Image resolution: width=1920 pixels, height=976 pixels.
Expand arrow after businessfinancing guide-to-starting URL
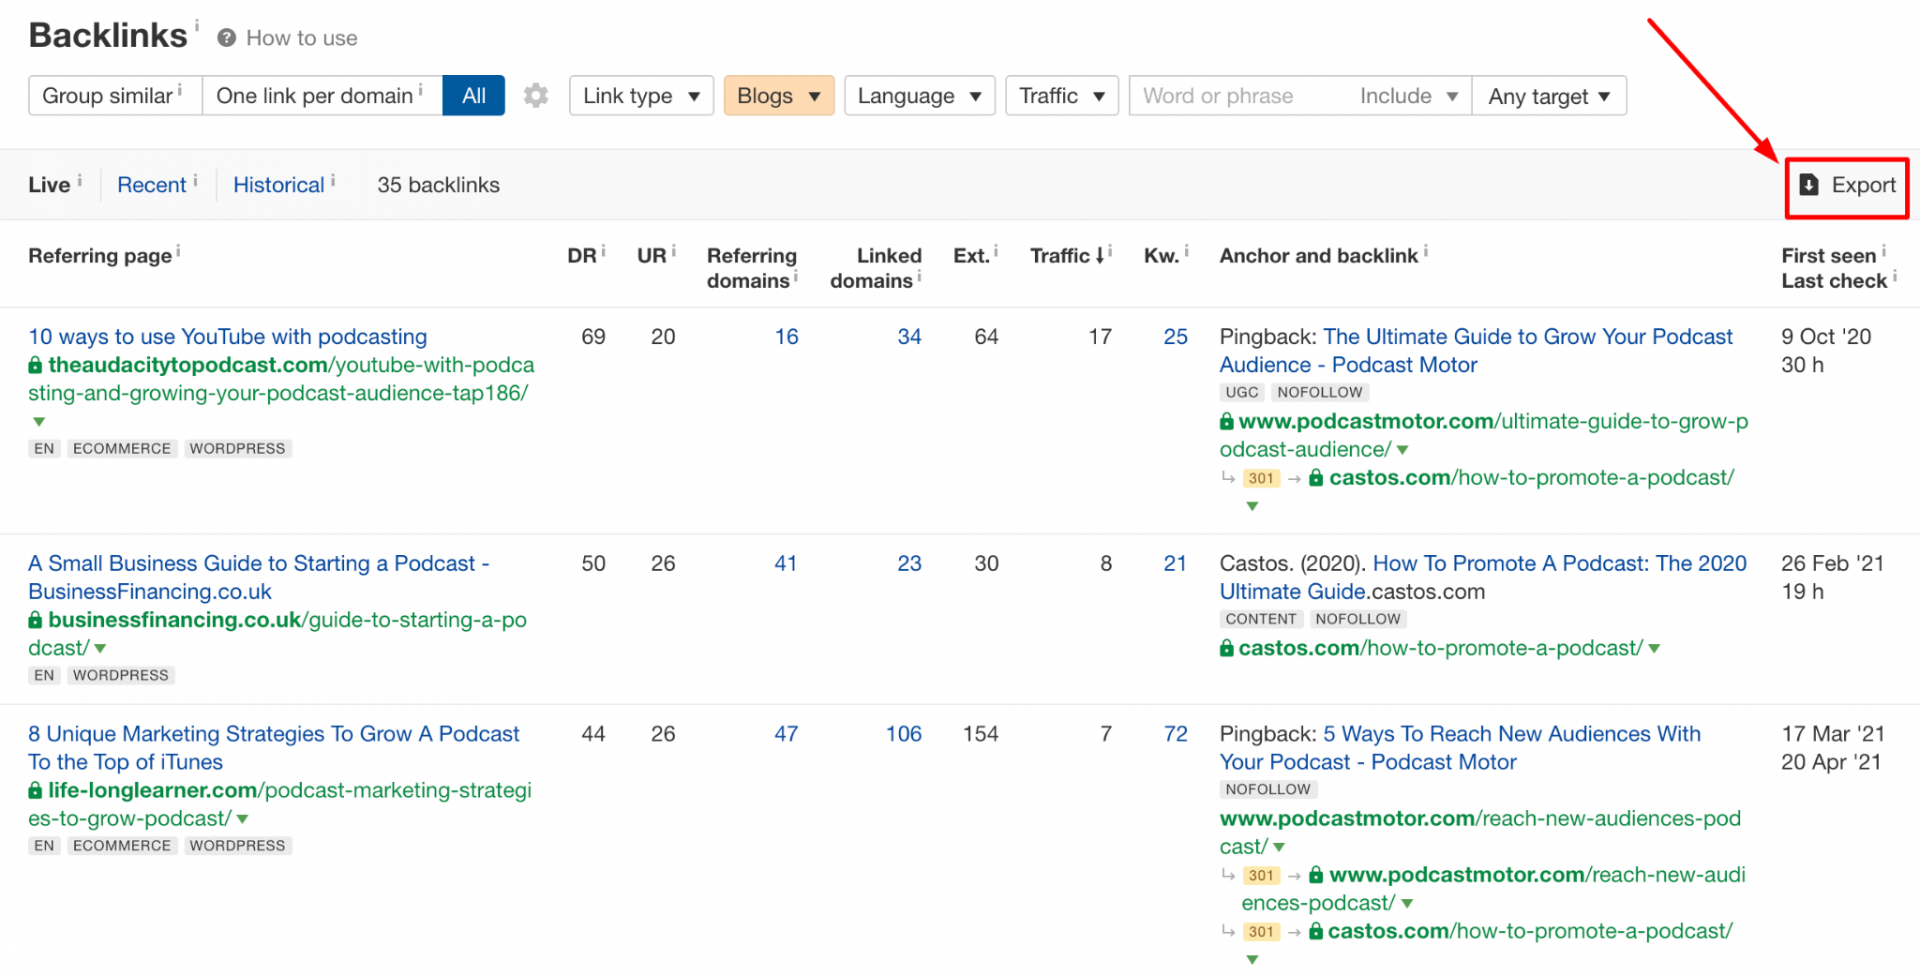[x=100, y=649]
